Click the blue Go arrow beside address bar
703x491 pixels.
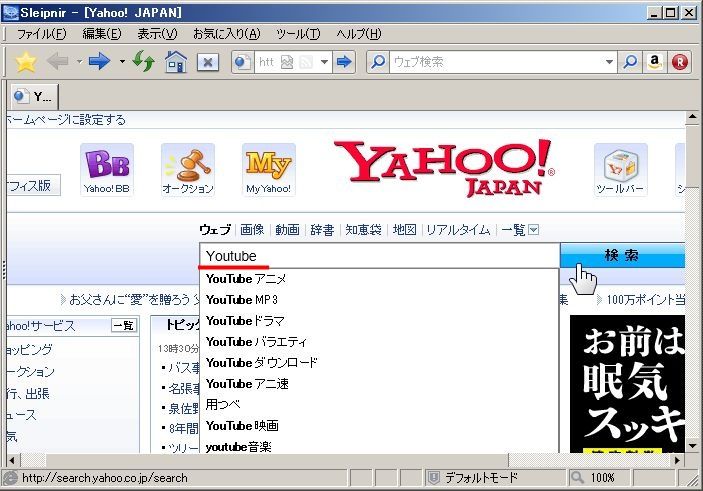(344, 62)
